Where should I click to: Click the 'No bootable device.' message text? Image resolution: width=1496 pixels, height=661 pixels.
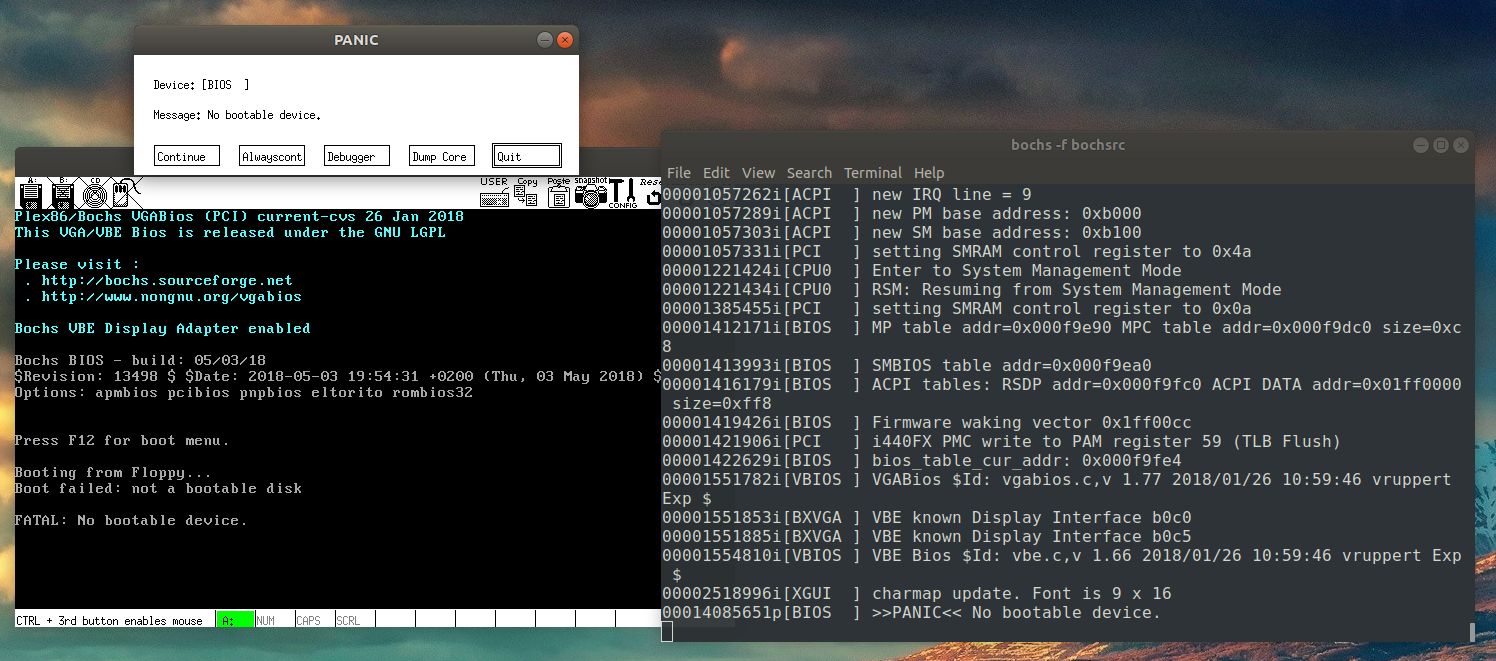click(x=264, y=115)
